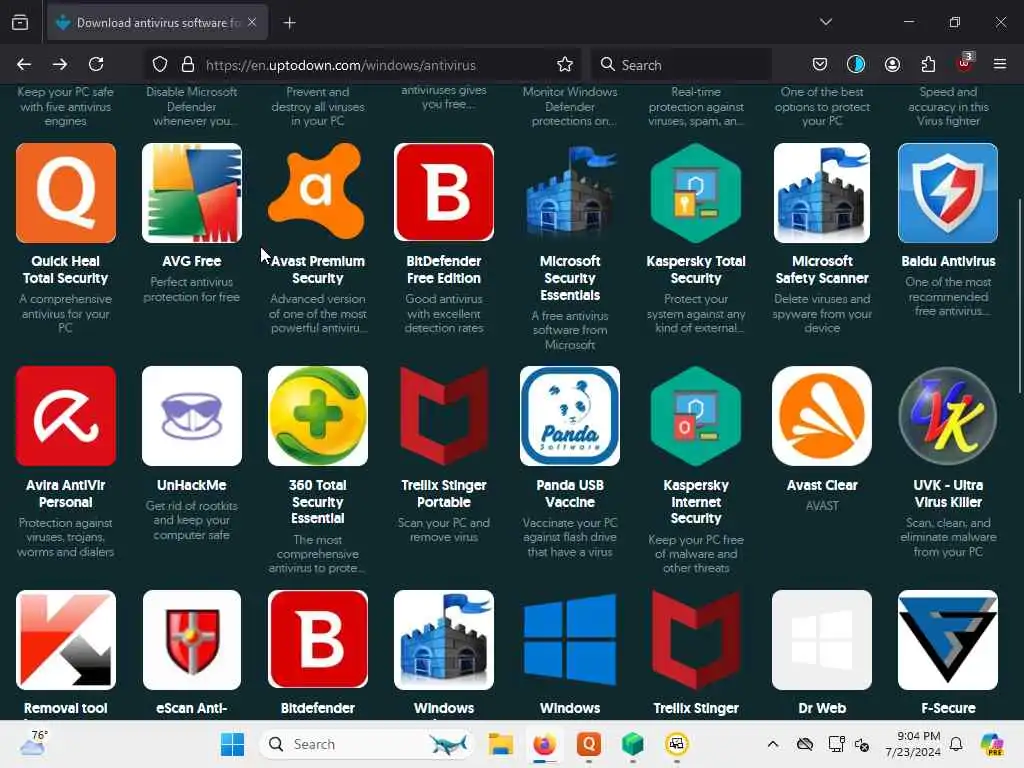The height and width of the screenshot is (768, 1024).
Task: Reload the current page
Action: [96, 64]
